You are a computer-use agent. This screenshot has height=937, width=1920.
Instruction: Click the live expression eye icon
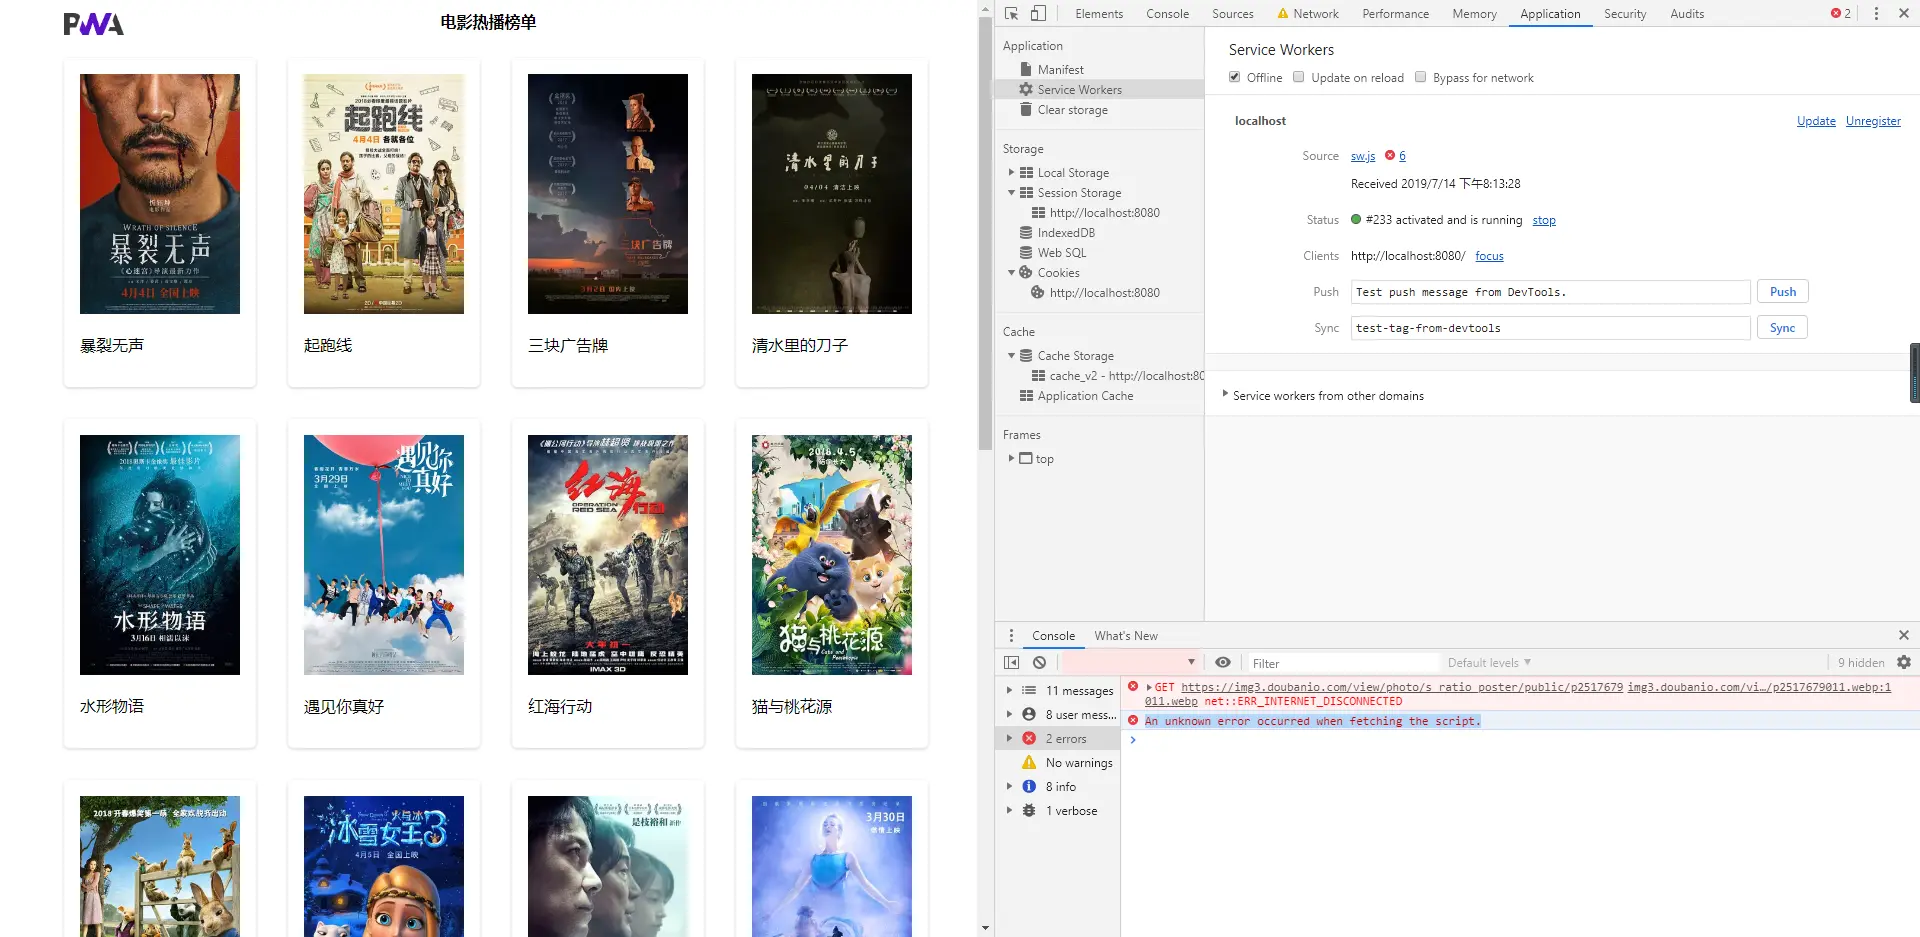[1222, 662]
